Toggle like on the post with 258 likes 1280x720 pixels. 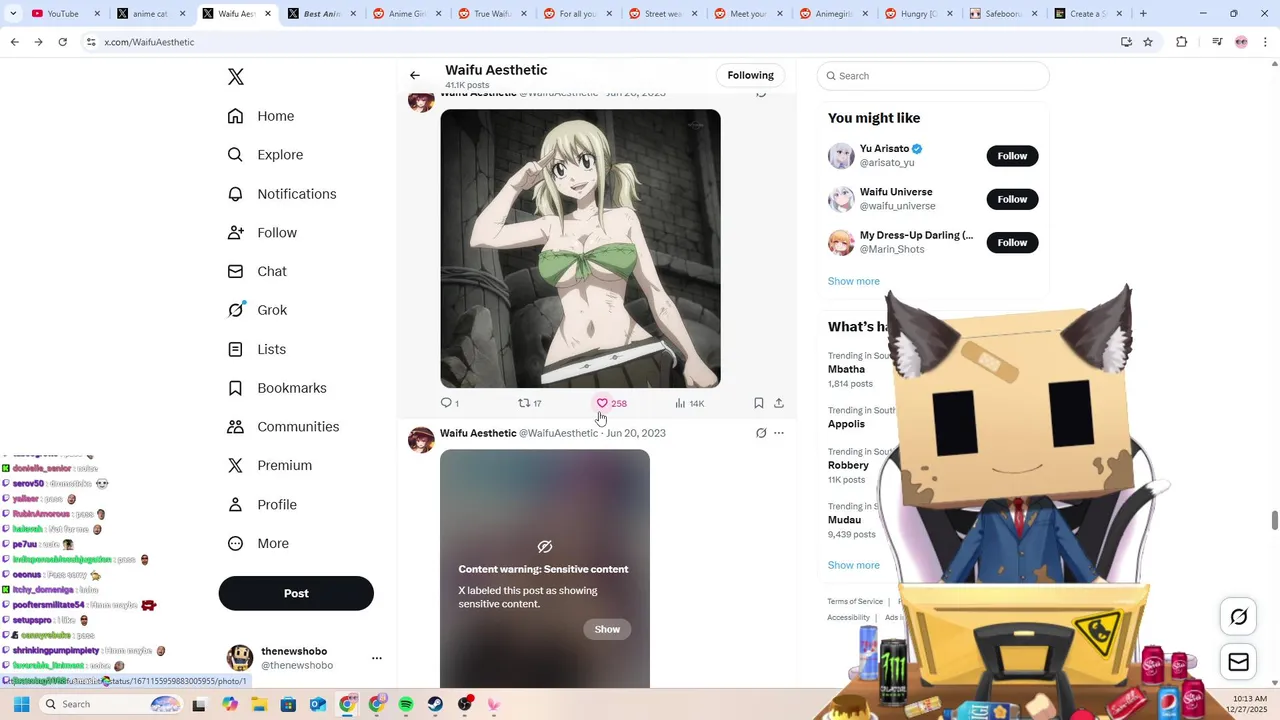pyautogui.click(x=611, y=403)
